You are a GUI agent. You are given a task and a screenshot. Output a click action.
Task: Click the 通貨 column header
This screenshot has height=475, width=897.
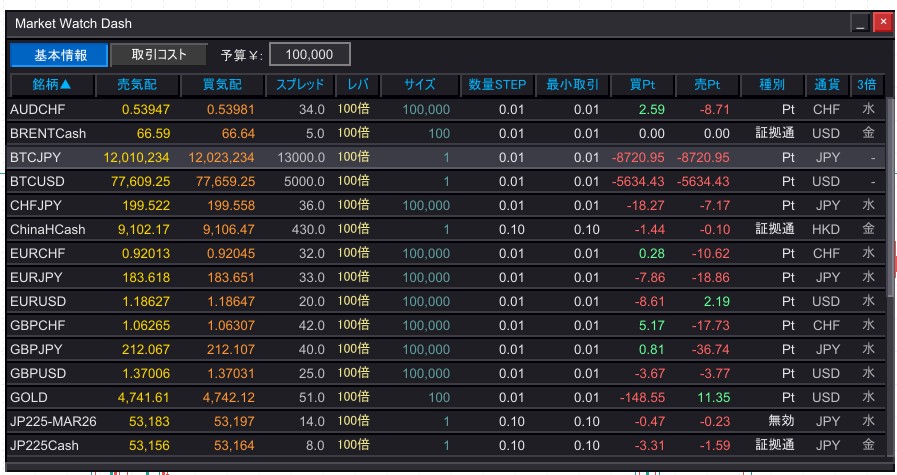[826, 85]
